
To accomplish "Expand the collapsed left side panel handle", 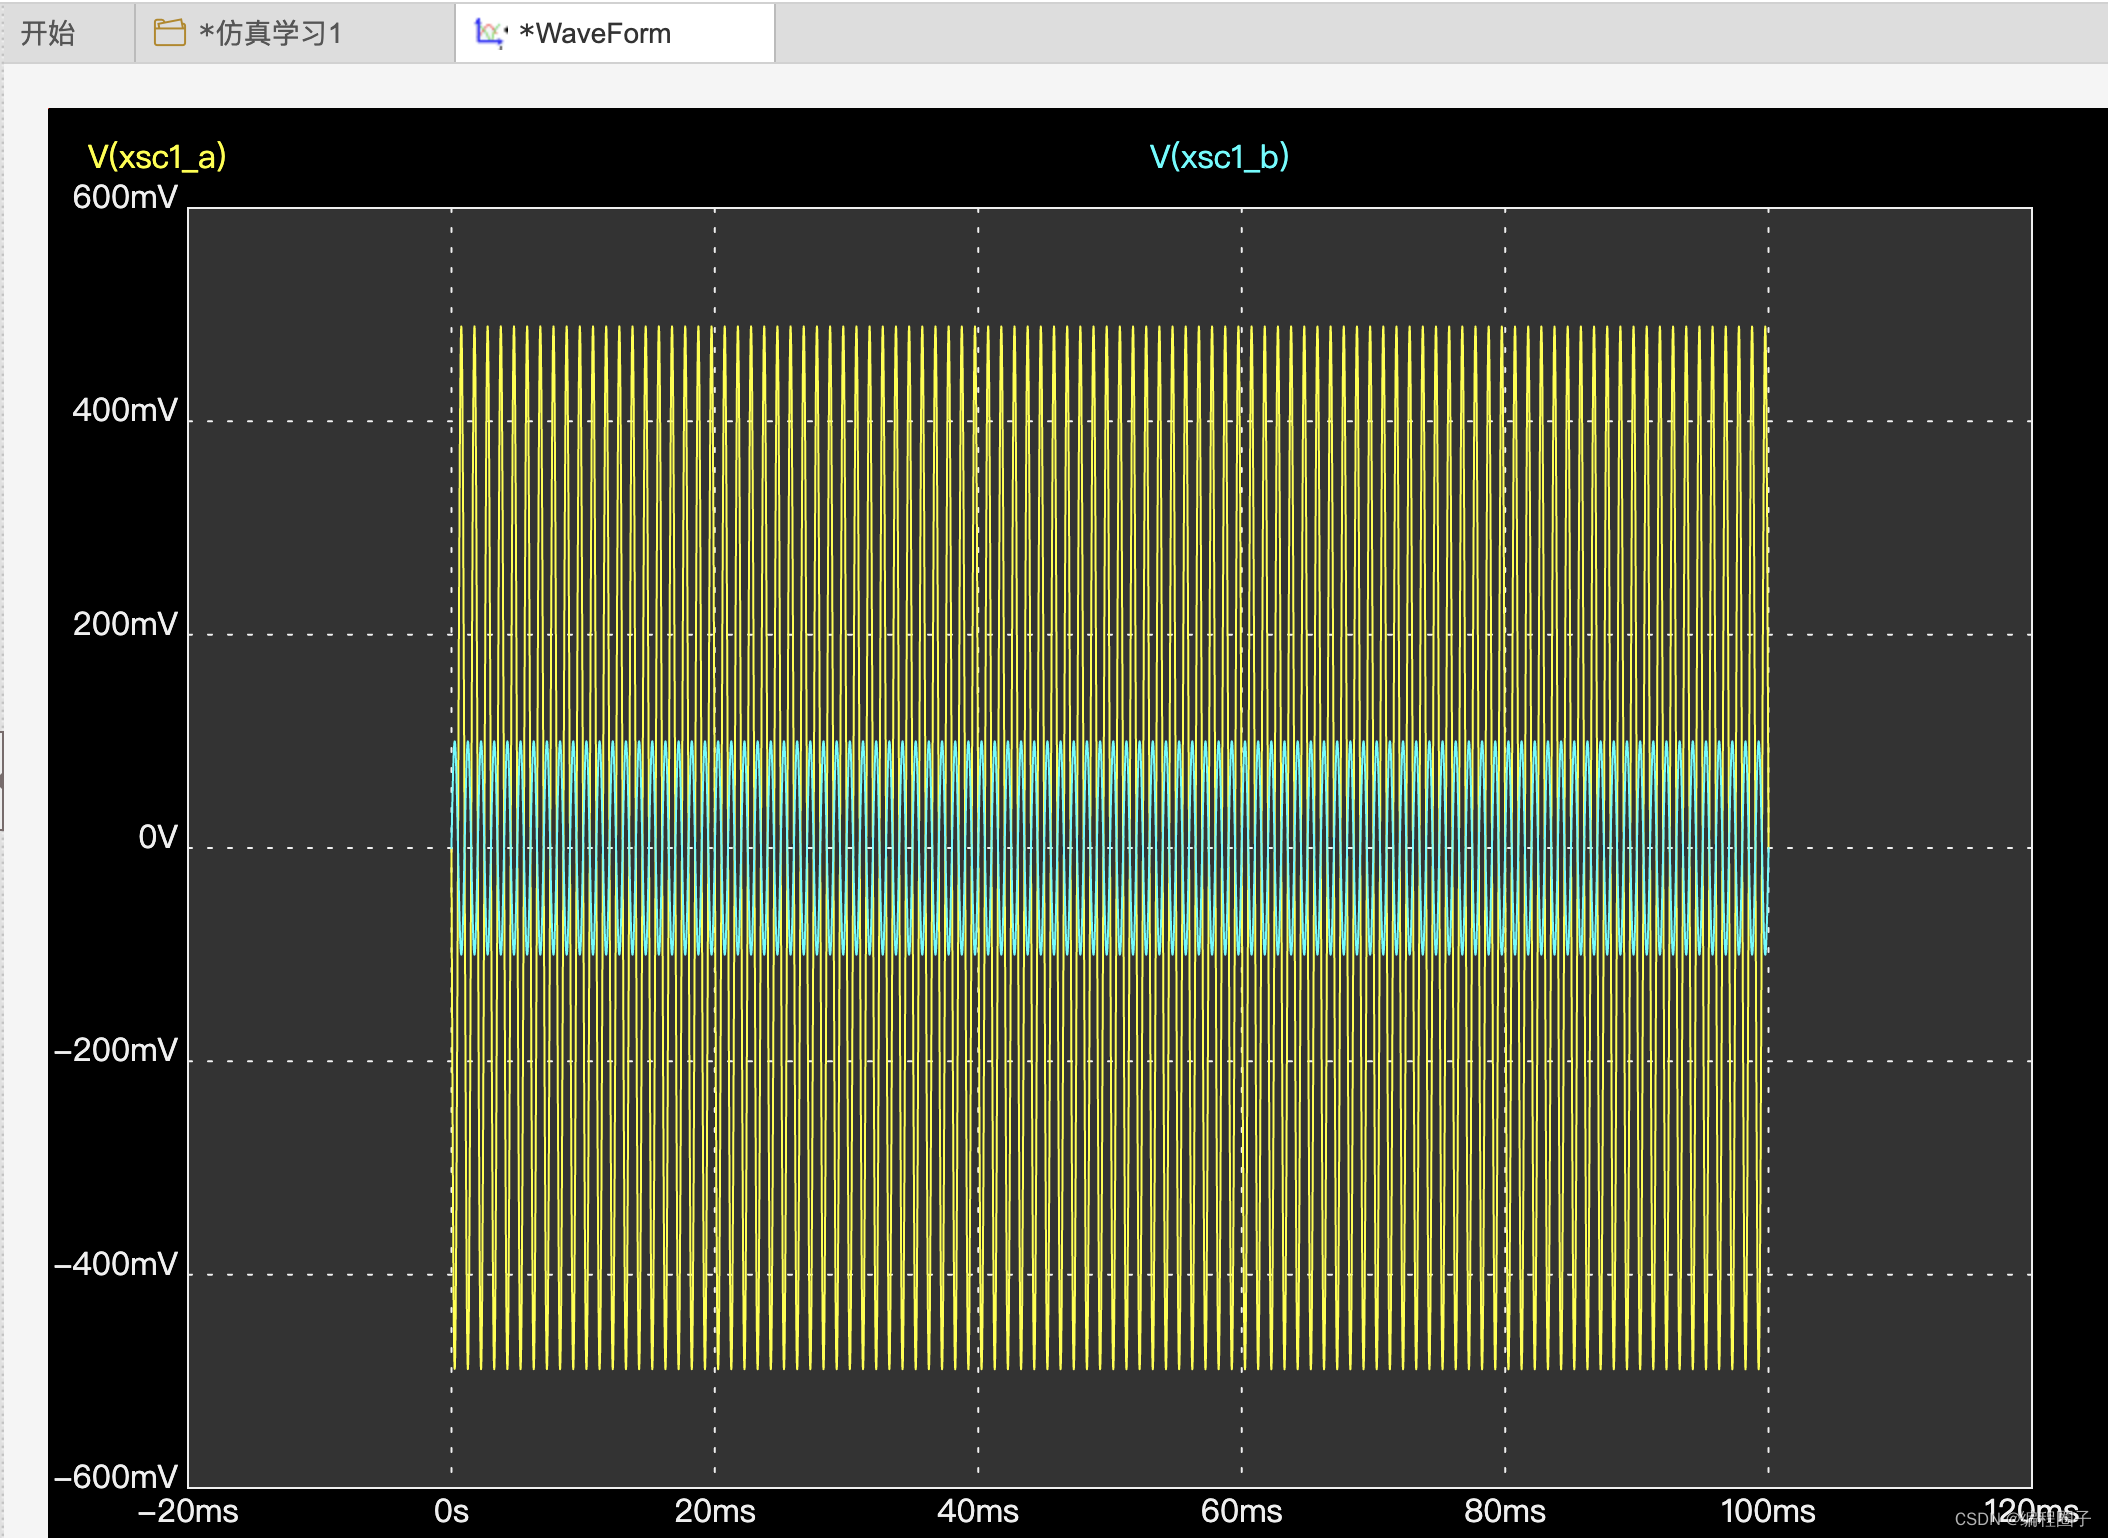I will [x=2, y=780].
